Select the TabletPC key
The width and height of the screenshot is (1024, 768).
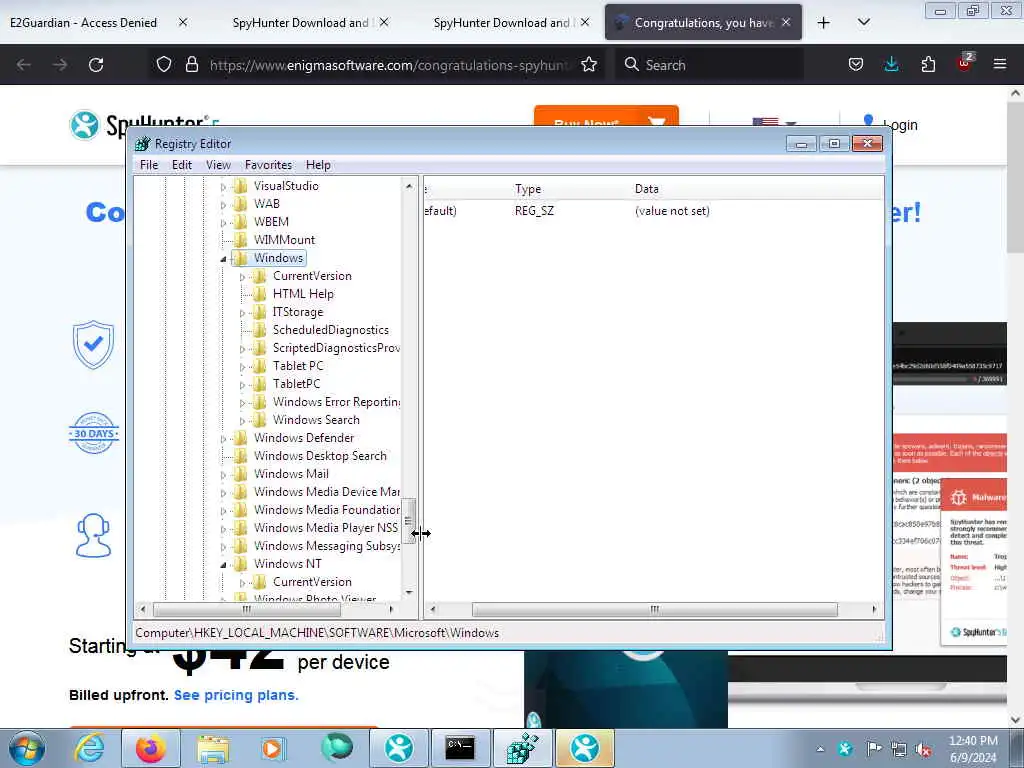pyautogui.click(x=296, y=384)
